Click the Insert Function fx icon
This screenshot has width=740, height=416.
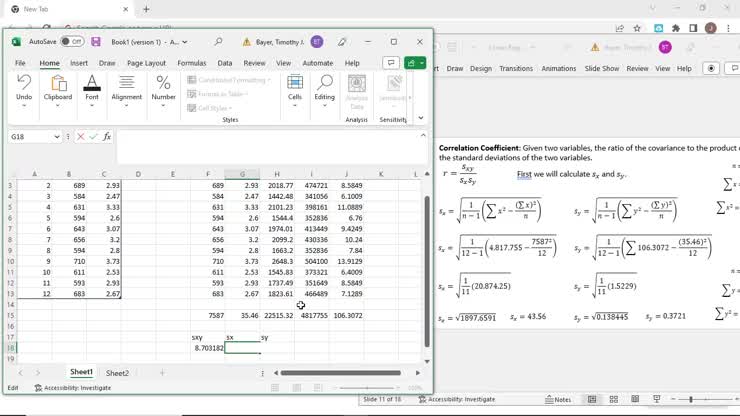[x=107, y=136]
